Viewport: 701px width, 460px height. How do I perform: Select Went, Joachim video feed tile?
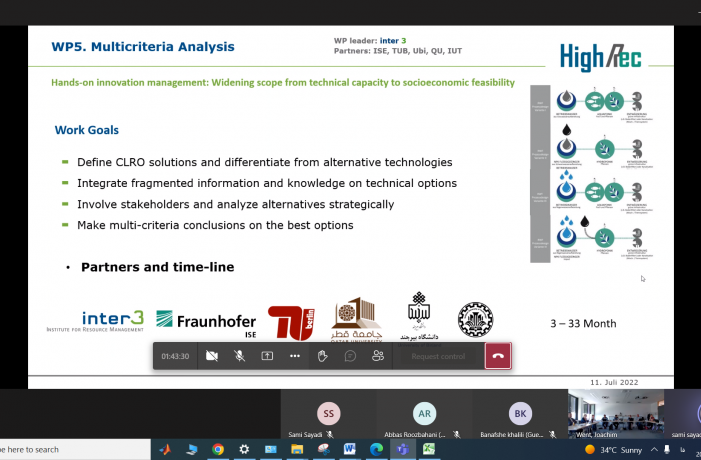pyautogui.click(x=616, y=414)
